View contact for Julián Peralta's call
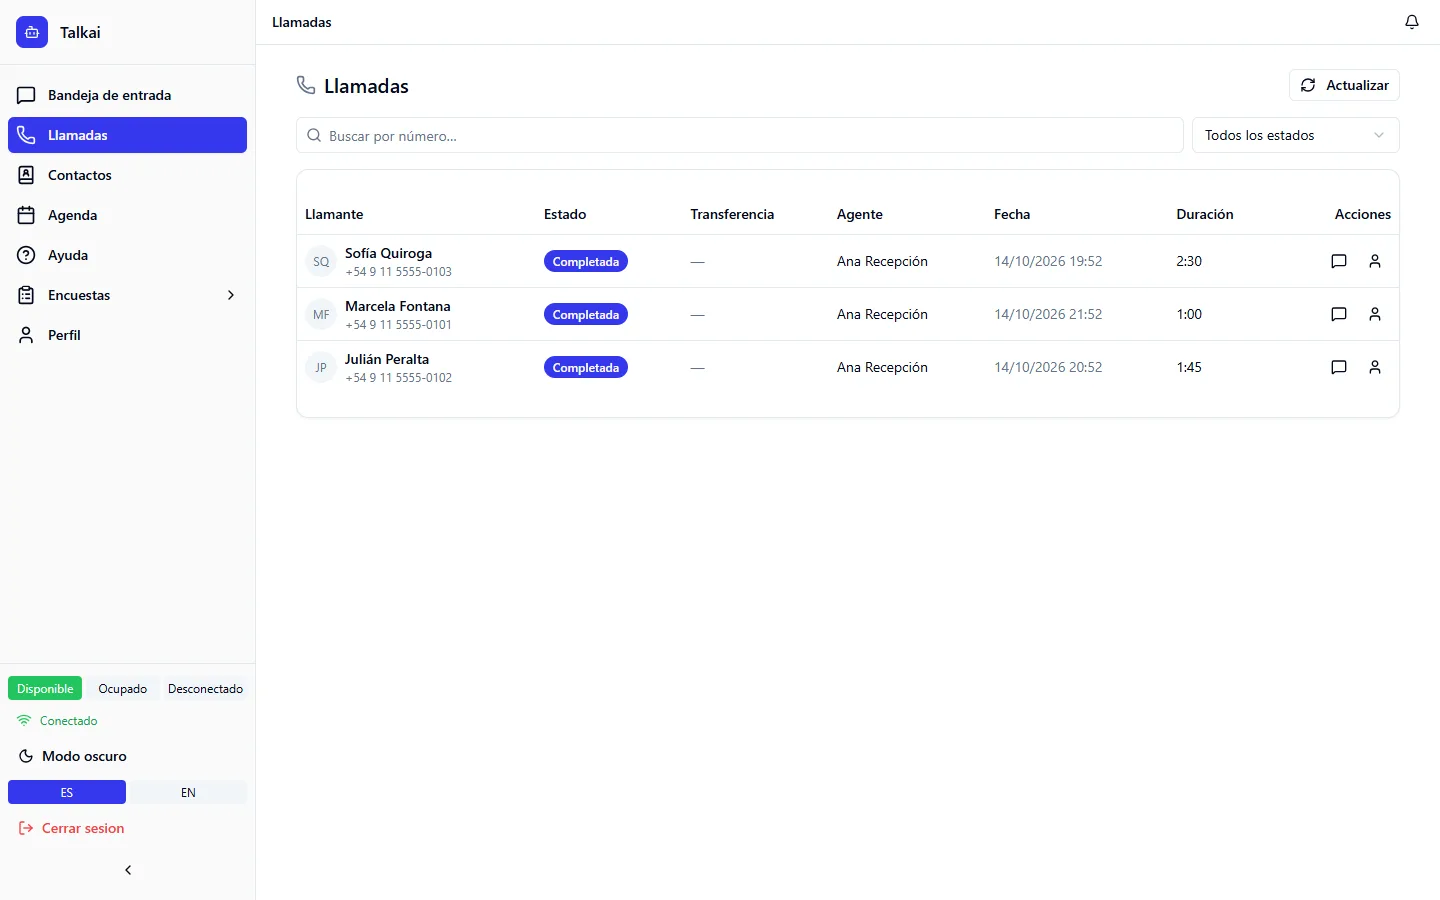 (1375, 367)
